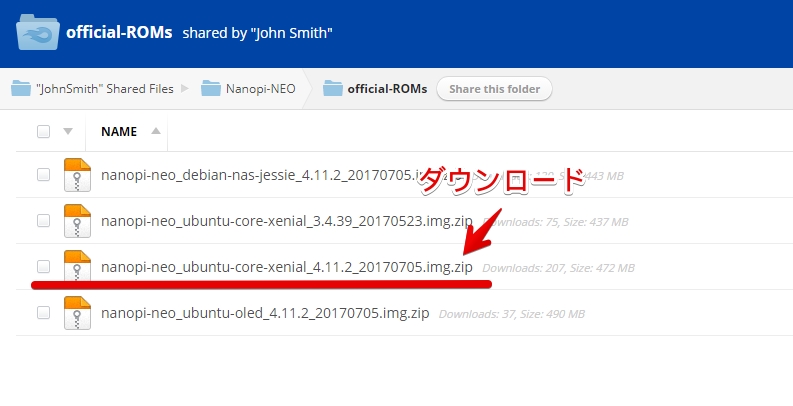
Task: Go to "JohnSmith" Shared Files breadcrumb
Action: [x=105, y=88]
